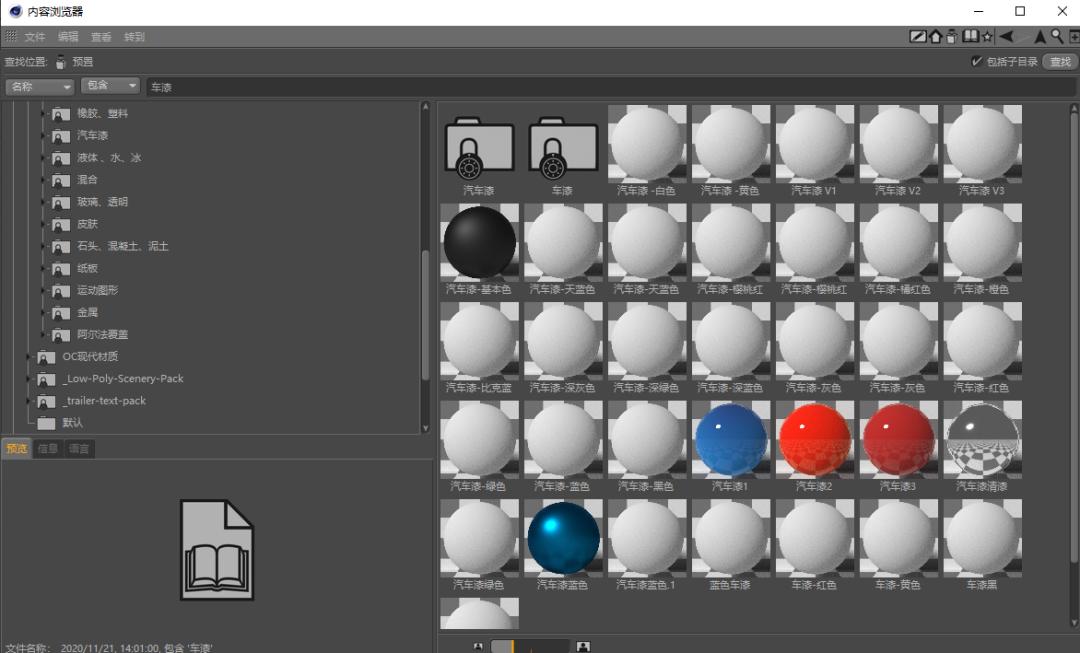Expand the 石头、混凝土、泥土 folder arrow

(43, 246)
